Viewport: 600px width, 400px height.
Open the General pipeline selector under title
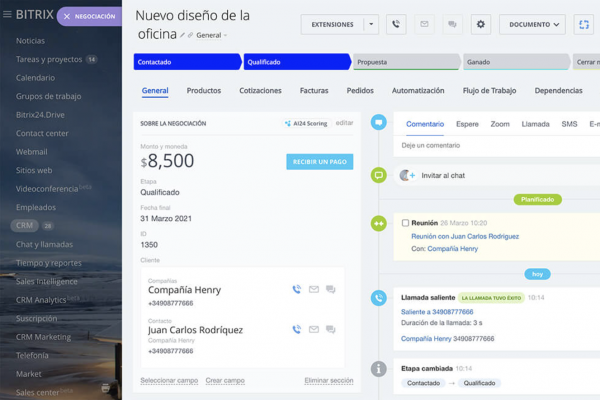pyautogui.click(x=210, y=35)
